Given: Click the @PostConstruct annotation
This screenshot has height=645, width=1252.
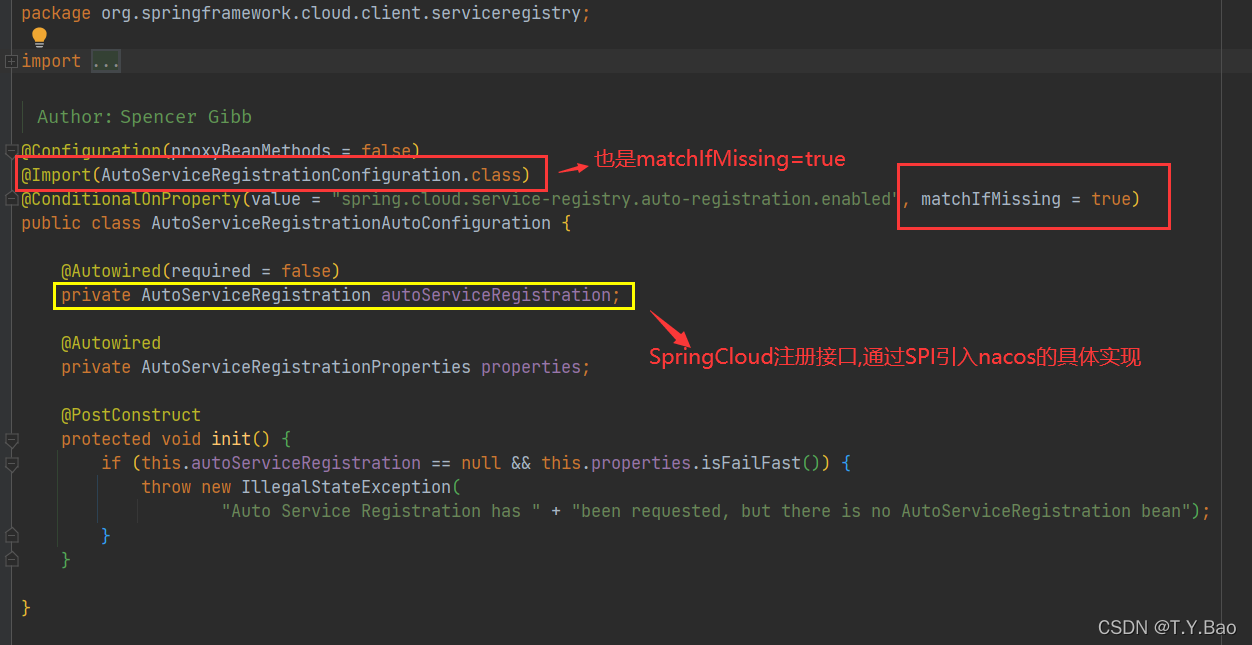Looking at the screenshot, I should [131, 415].
